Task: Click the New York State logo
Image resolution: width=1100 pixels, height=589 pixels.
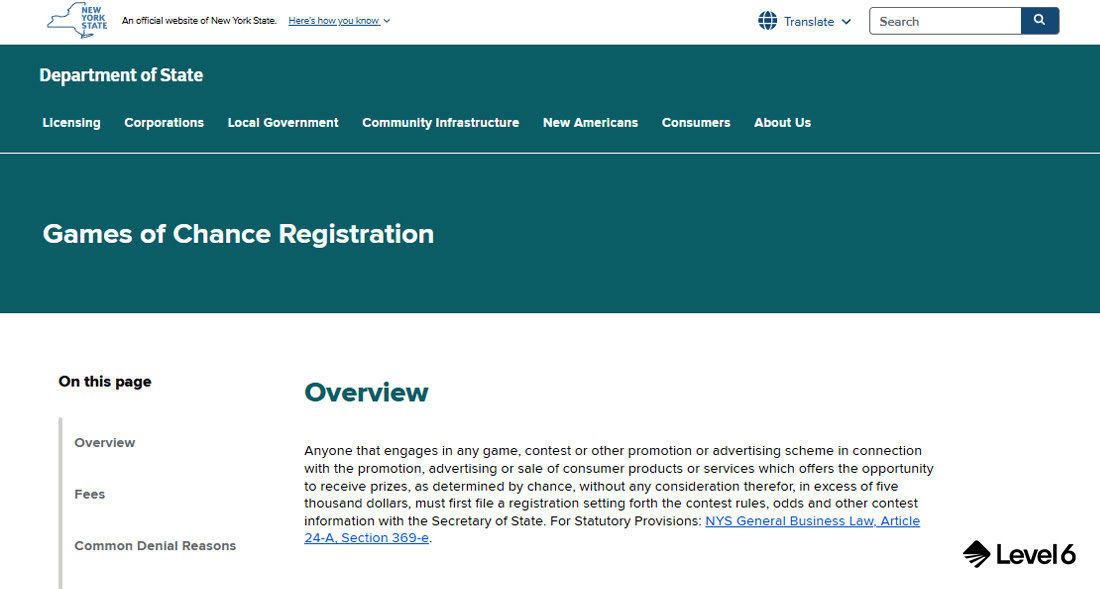Action: pyautogui.click(x=77, y=21)
